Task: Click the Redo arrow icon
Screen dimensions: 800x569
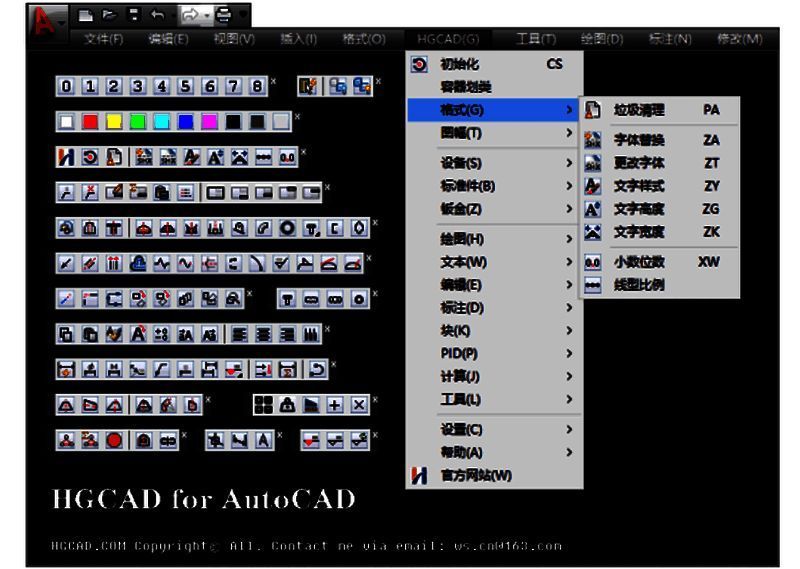Action: [x=190, y=15]
